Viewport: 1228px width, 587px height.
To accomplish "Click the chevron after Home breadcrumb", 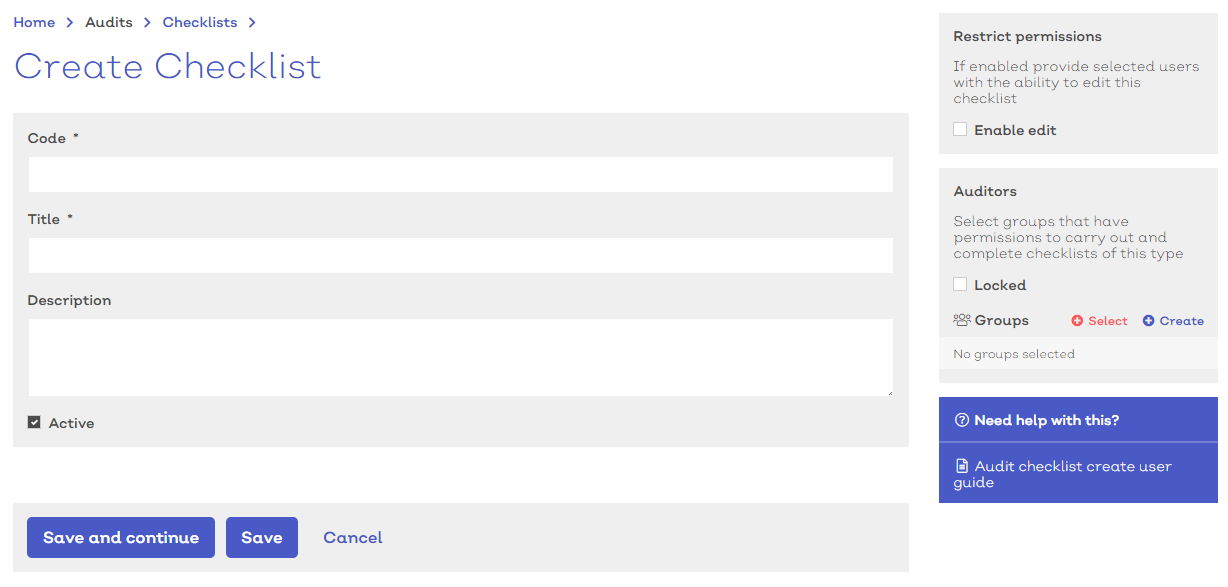I will [x=70, y=22].
